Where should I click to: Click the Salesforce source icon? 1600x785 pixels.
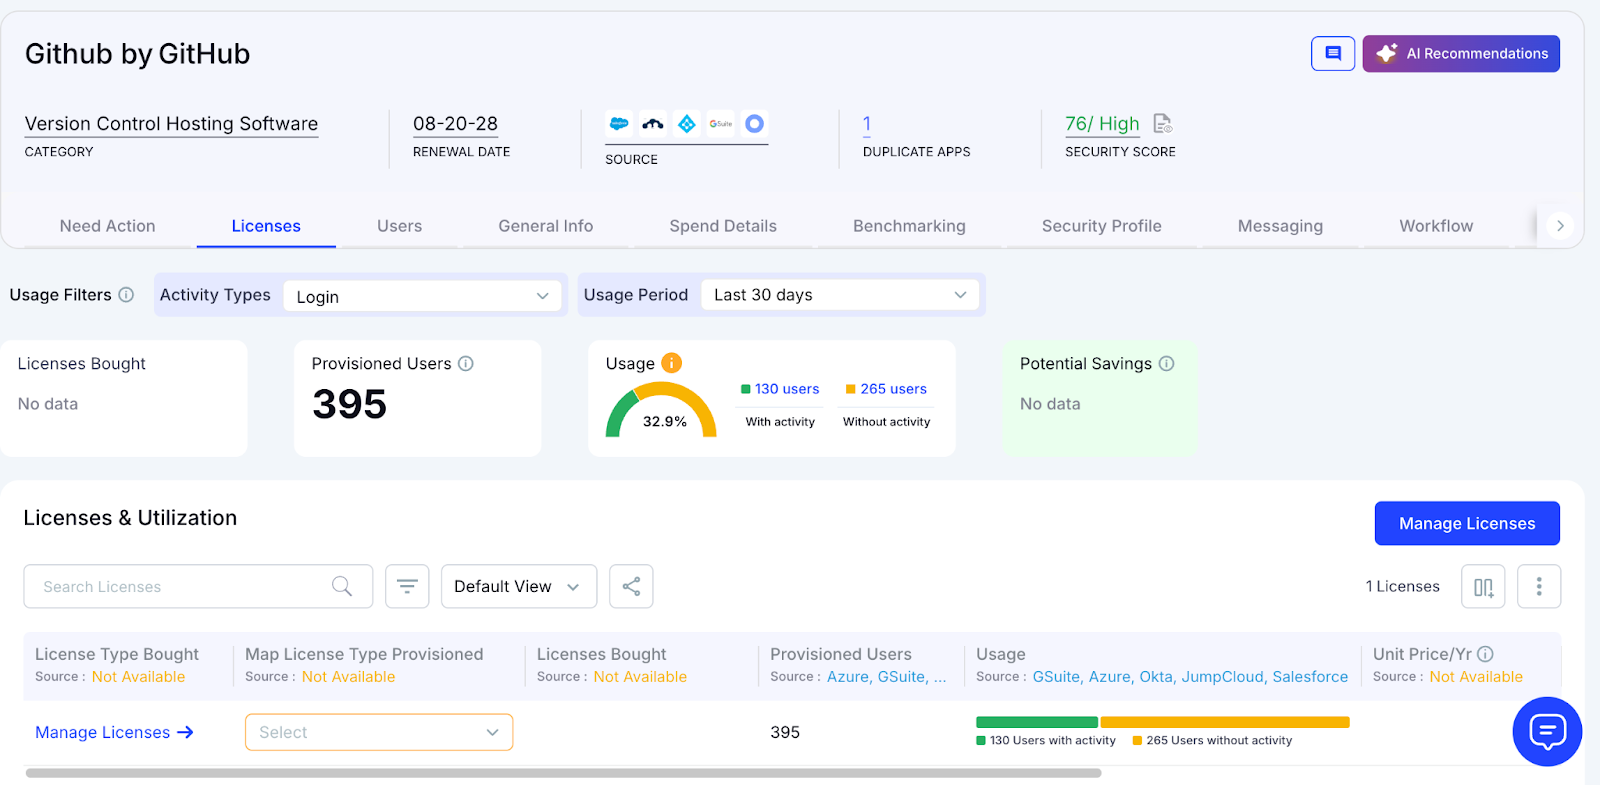619,124
